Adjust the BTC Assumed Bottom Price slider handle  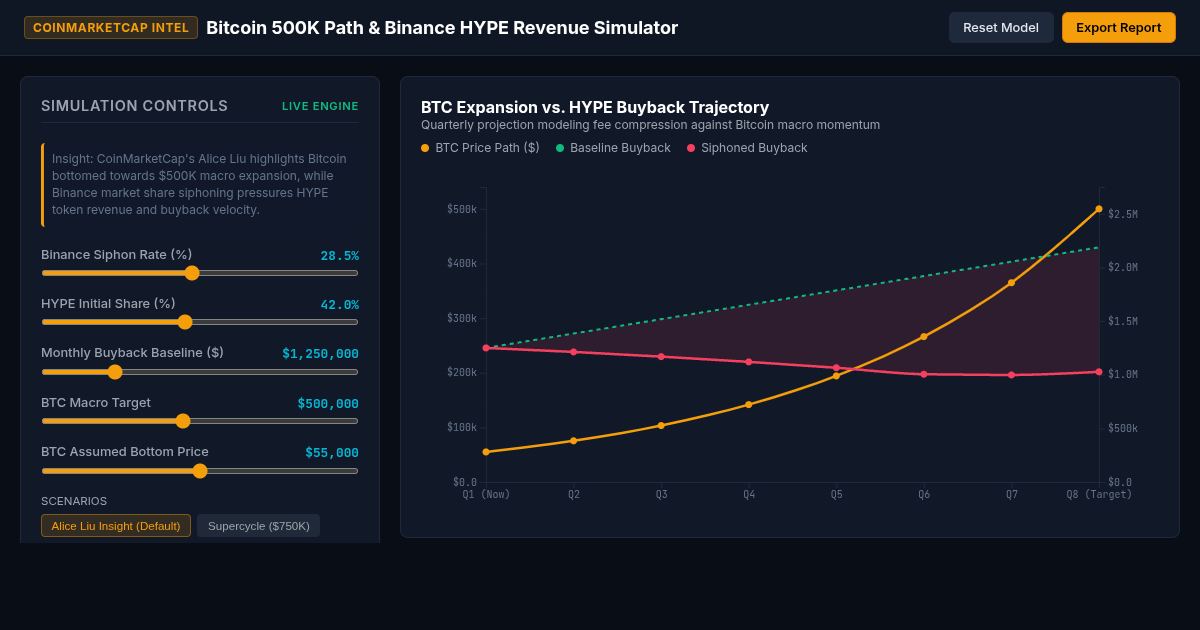click(200, 471)
